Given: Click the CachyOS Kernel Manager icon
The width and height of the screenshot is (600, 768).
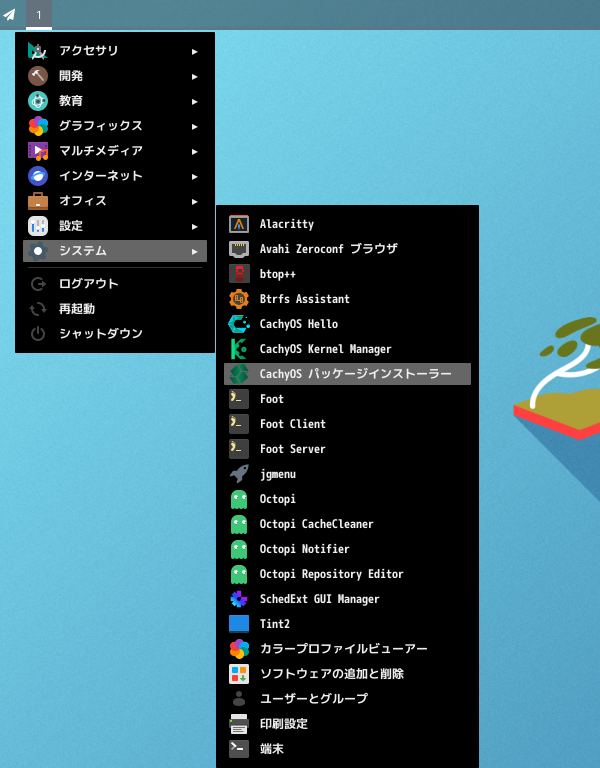Looking at the screenshot, I should (x=239, y=349).
